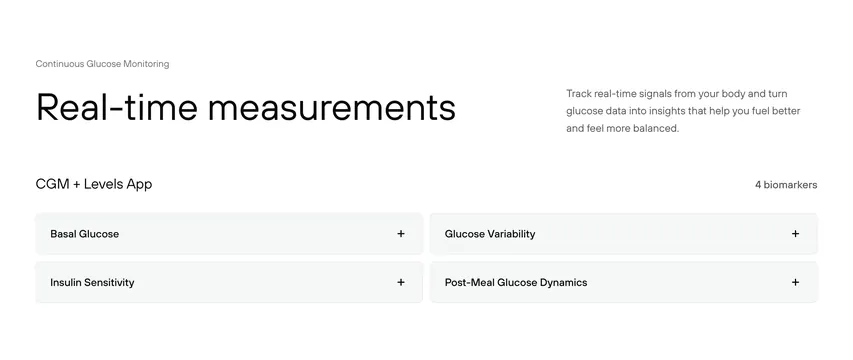
Task: Click the plus icon on Basal Glucose
Action: point(401,234)
